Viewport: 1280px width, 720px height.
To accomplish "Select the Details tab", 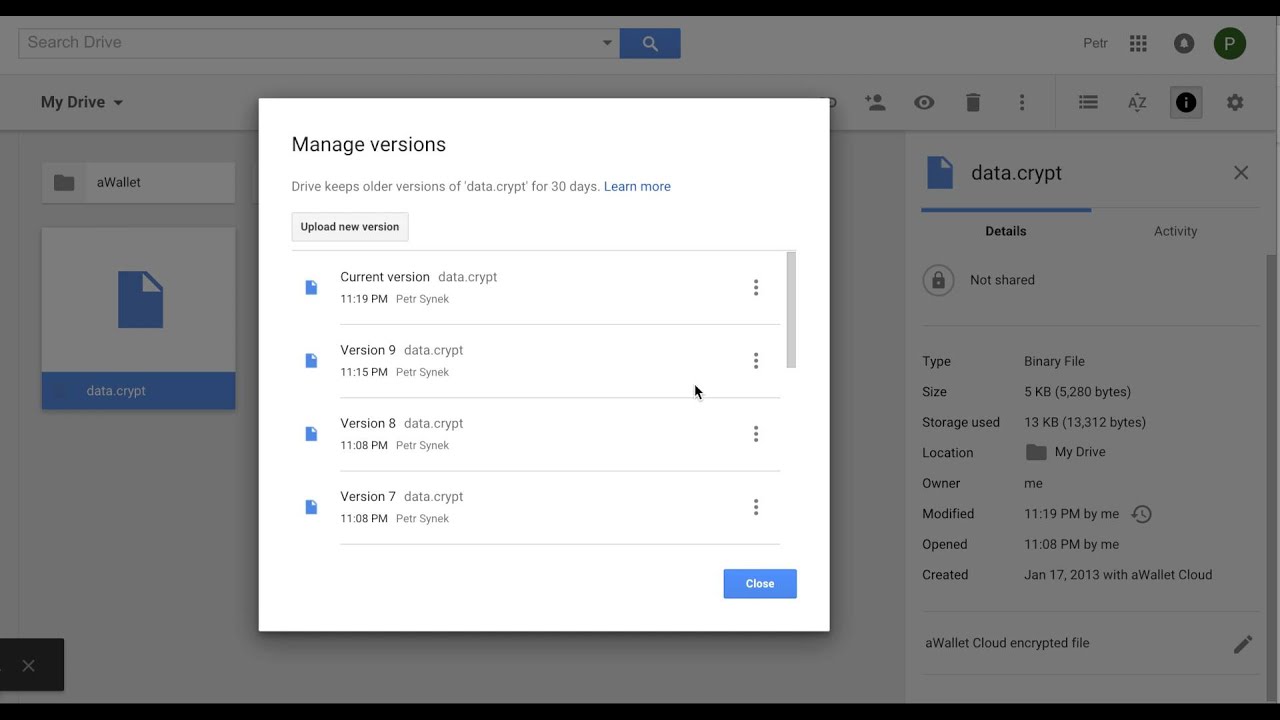I will coord(1005,231).
